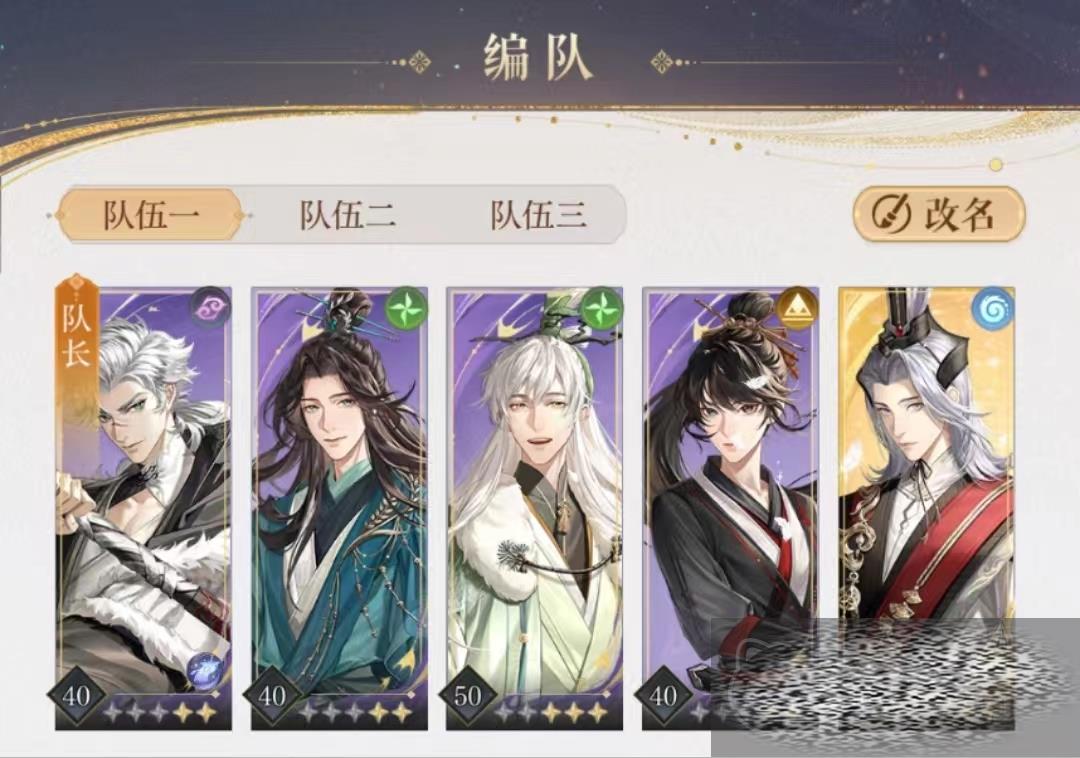
Task: Click the 改名 rename button
Action: [939, 214]
